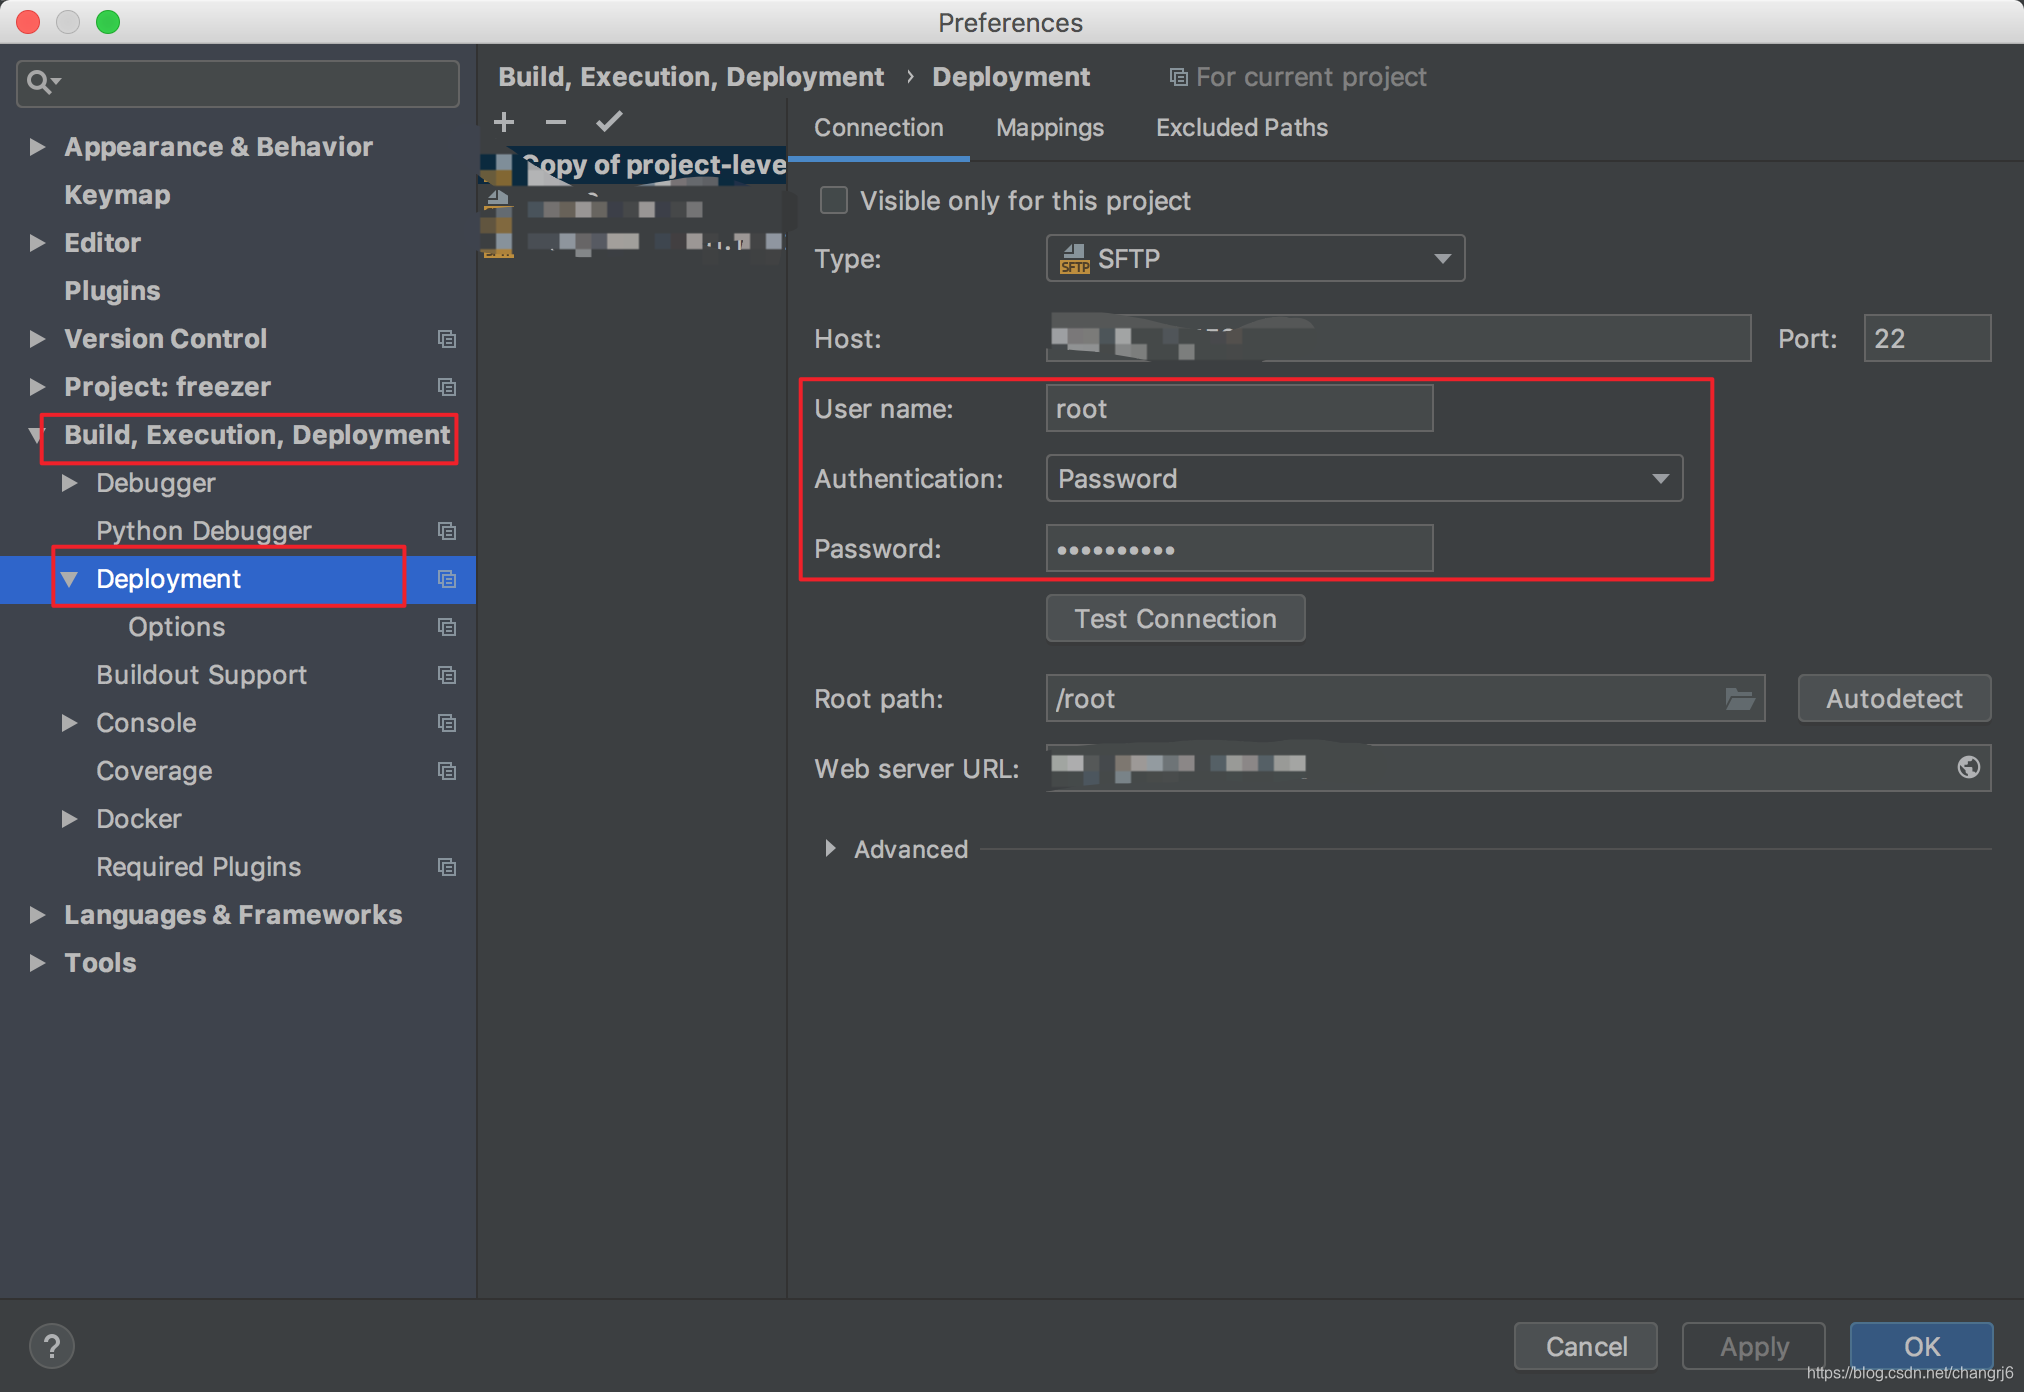The image size is (2024, 1392).
Task: Switch to the Excluded Paths tab
Action: pos(1240,128)
